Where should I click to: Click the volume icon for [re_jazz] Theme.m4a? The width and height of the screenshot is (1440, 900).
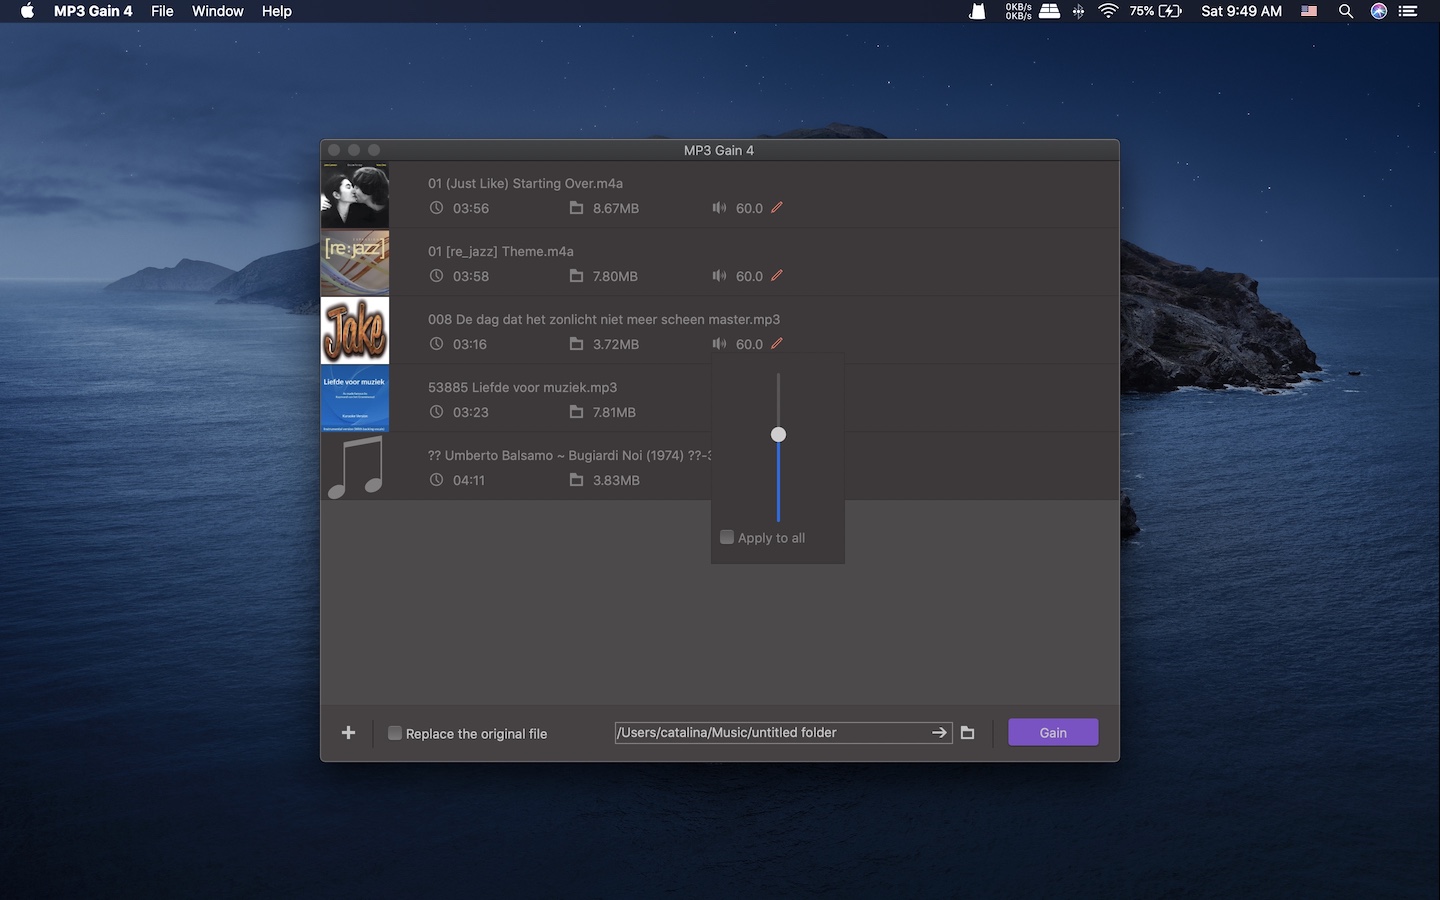click(719, 276)
